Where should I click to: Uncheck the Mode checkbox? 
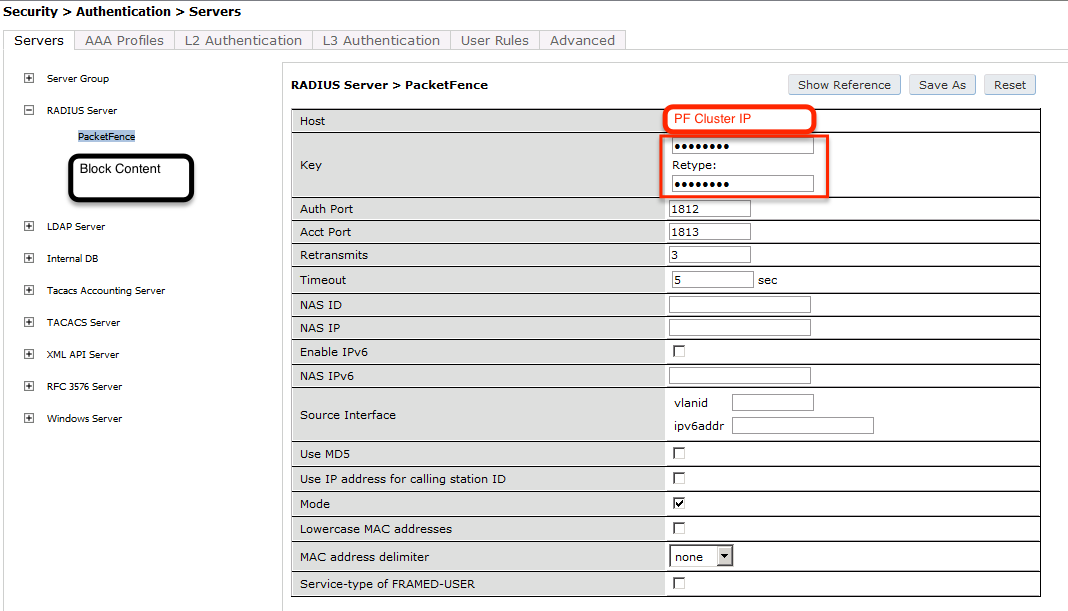678,503
